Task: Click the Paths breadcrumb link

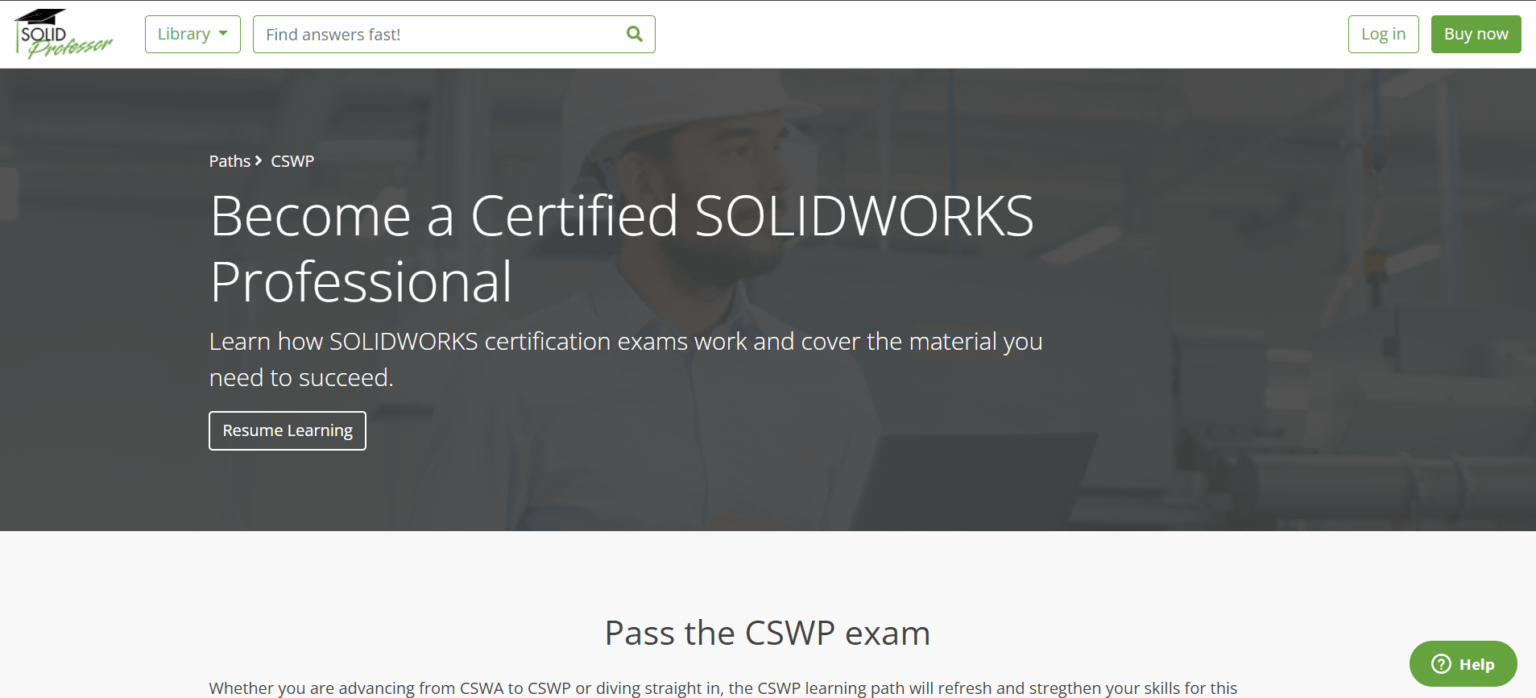Action: tap(229, 160)
